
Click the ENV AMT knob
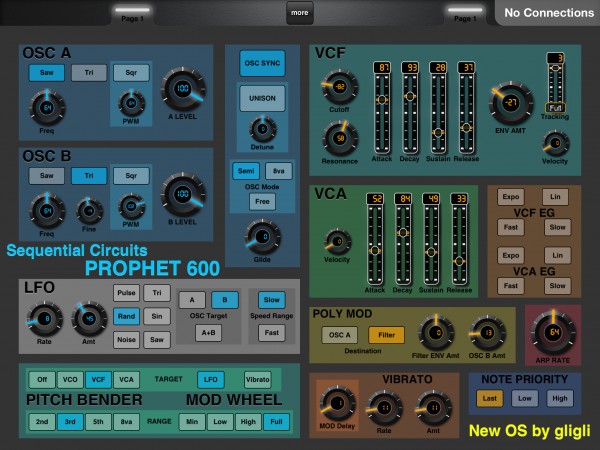tap(511, 103)
